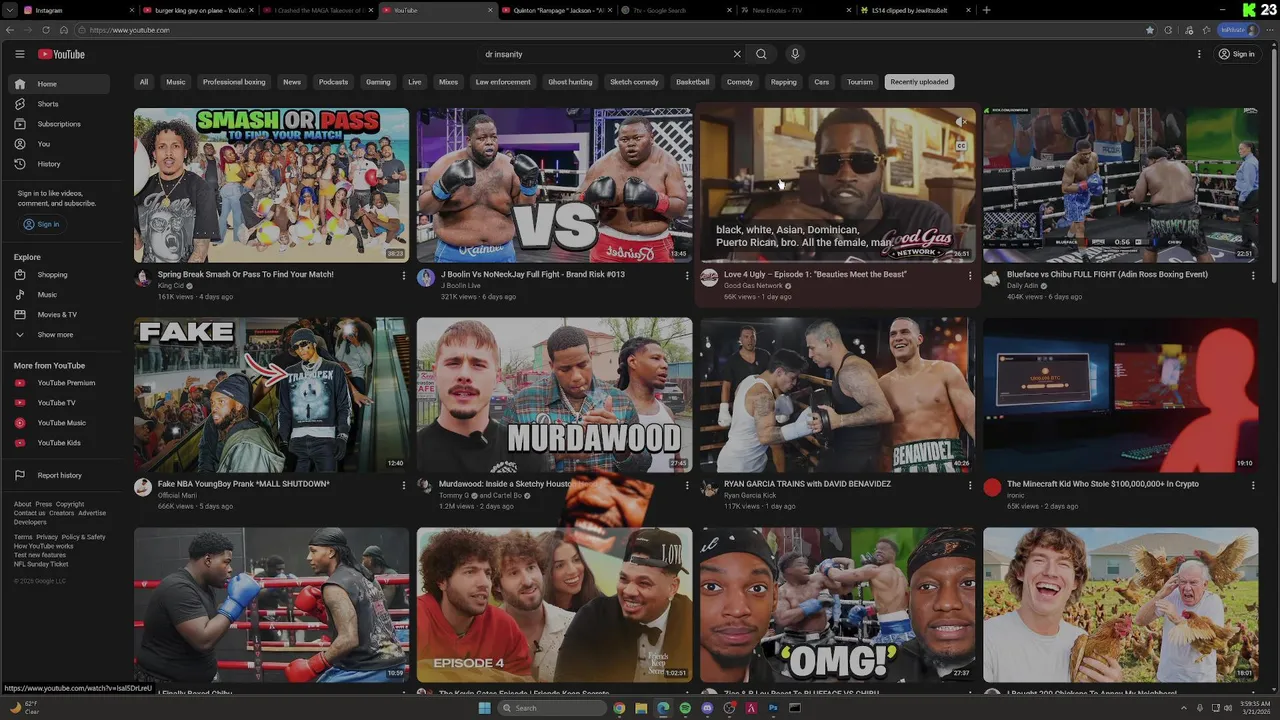Open the Friends Keep Secrets Episode 4 thumbnail
1280x720 pixels.
pyautogui.click(x=554, y=605)
